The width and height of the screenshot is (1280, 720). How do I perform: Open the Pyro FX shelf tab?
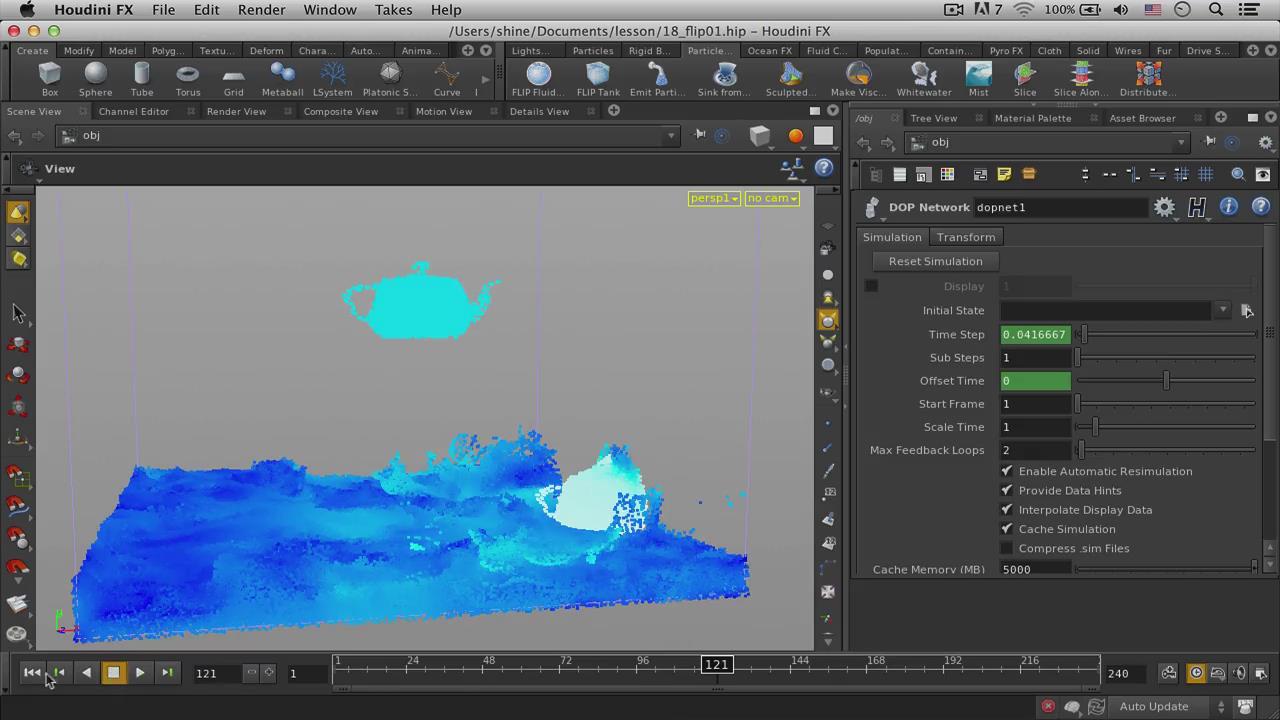(x=1006, y=50)
